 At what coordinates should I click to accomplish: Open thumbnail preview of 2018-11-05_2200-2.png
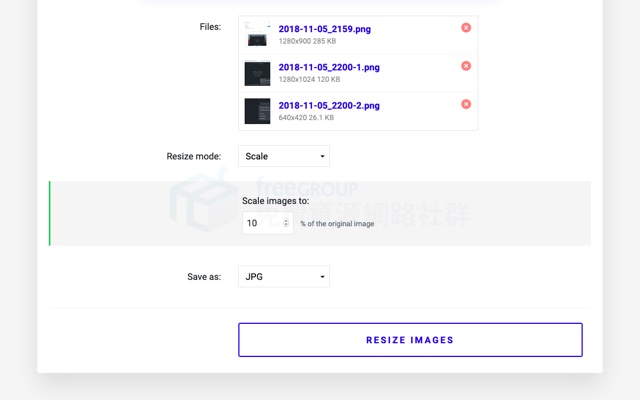click(257, 111)
